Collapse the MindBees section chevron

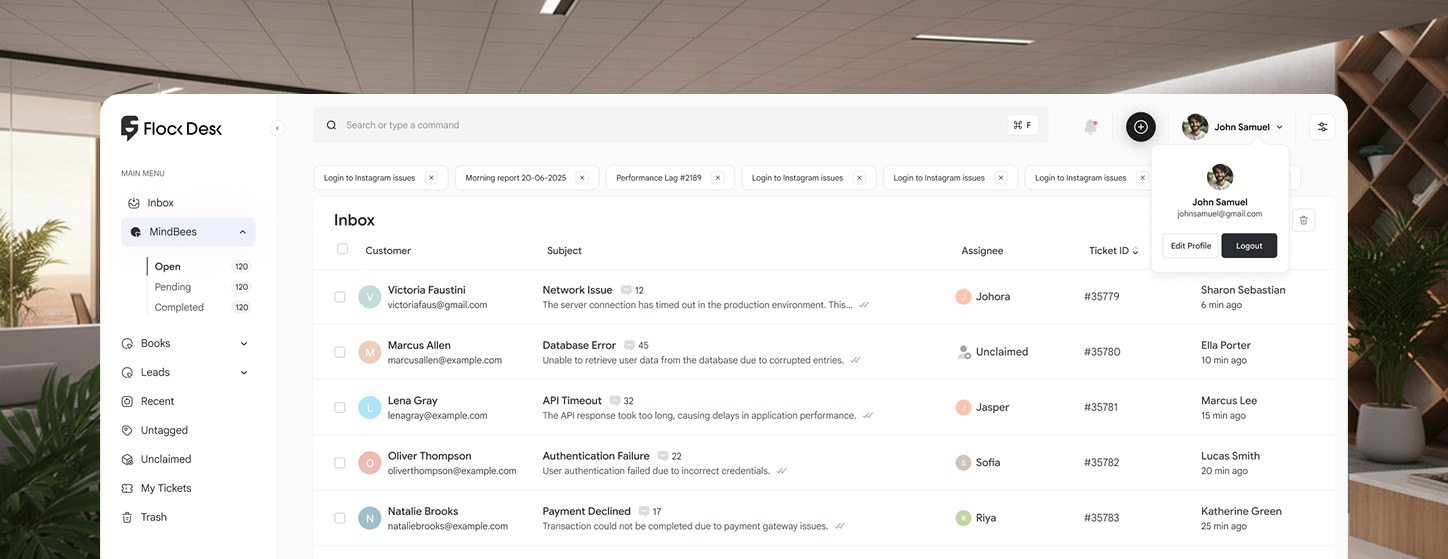(243, 232)
